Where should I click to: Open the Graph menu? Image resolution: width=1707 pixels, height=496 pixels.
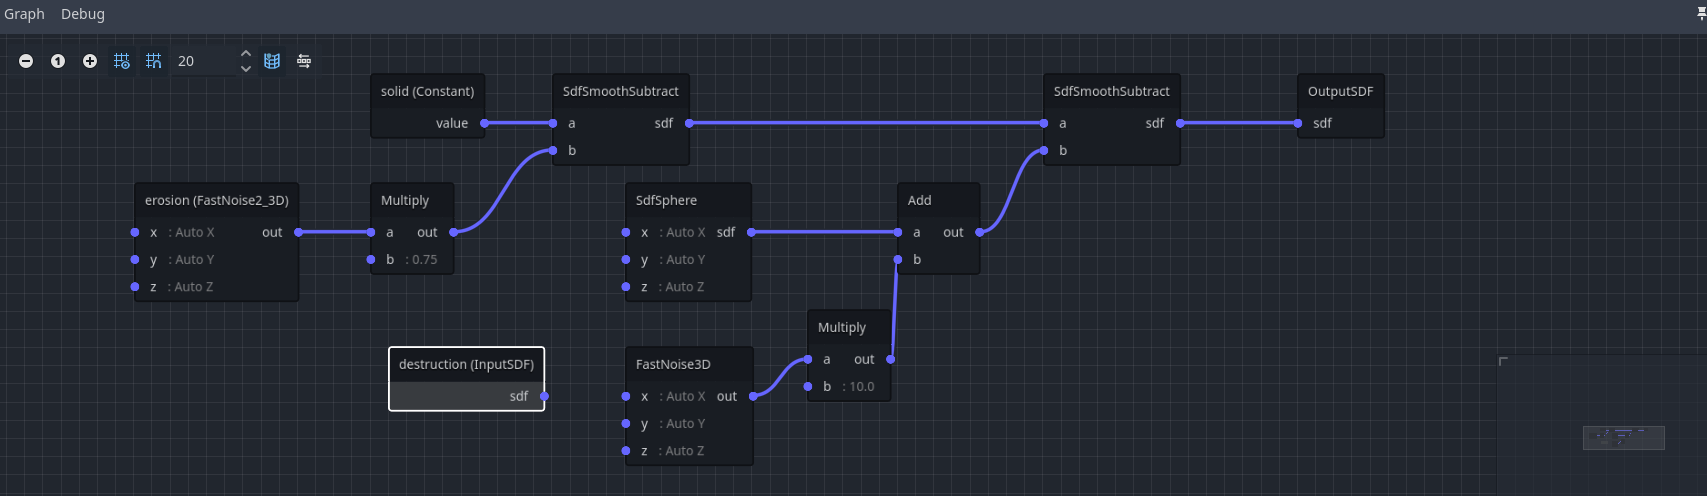point(24,14)
